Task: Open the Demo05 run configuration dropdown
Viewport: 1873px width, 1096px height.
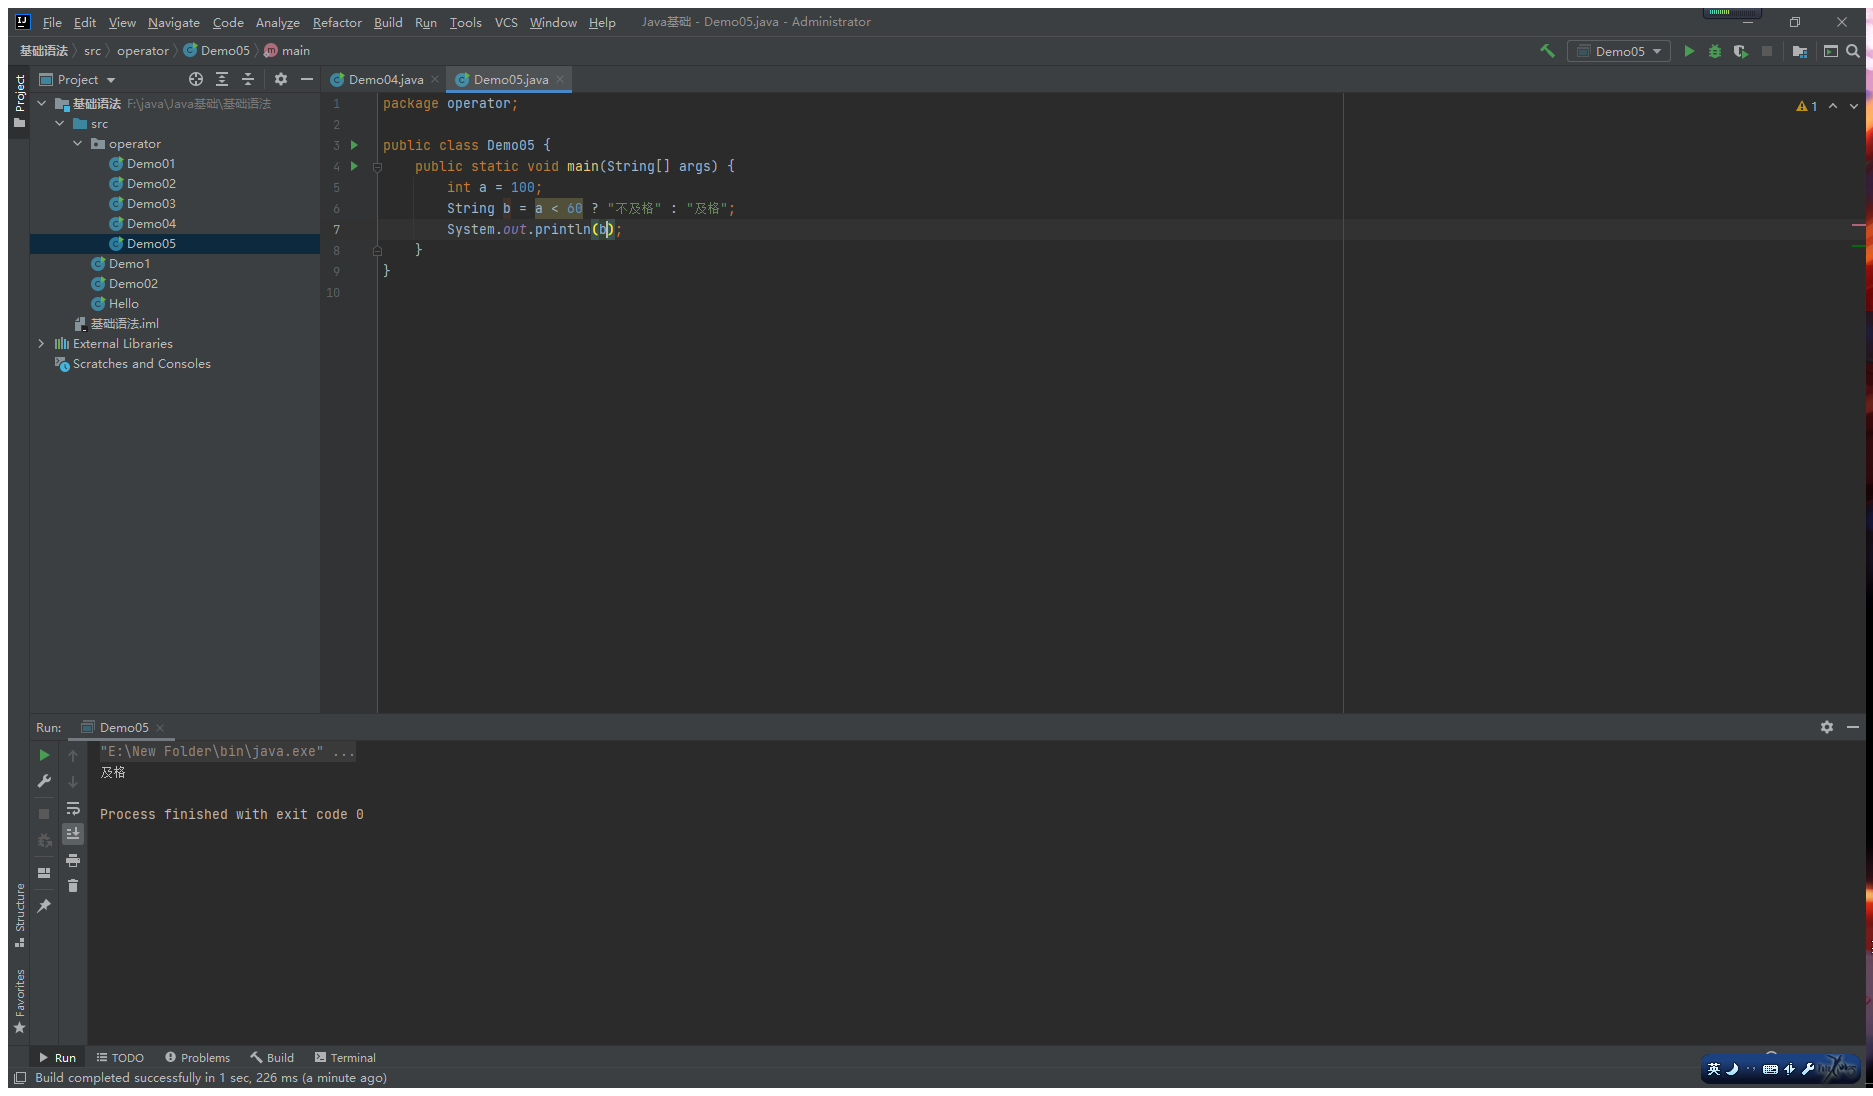Action: coord(1619,51)
